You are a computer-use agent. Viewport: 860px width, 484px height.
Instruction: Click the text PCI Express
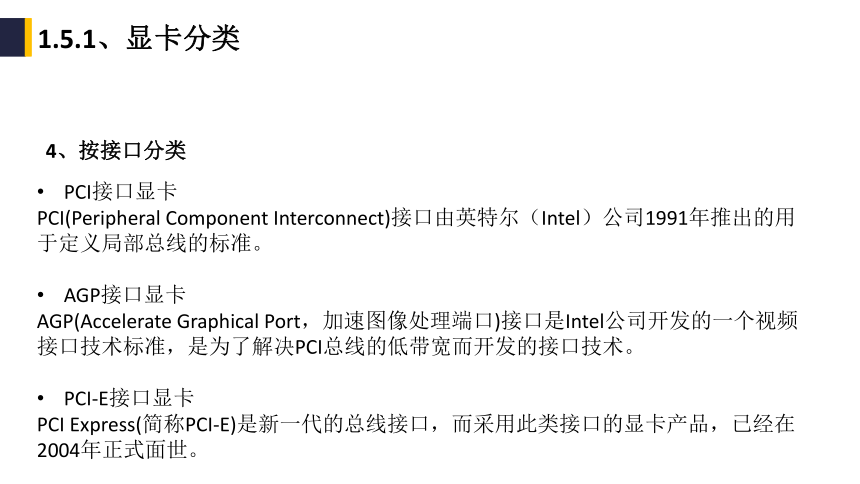click(x=86, y=425)
